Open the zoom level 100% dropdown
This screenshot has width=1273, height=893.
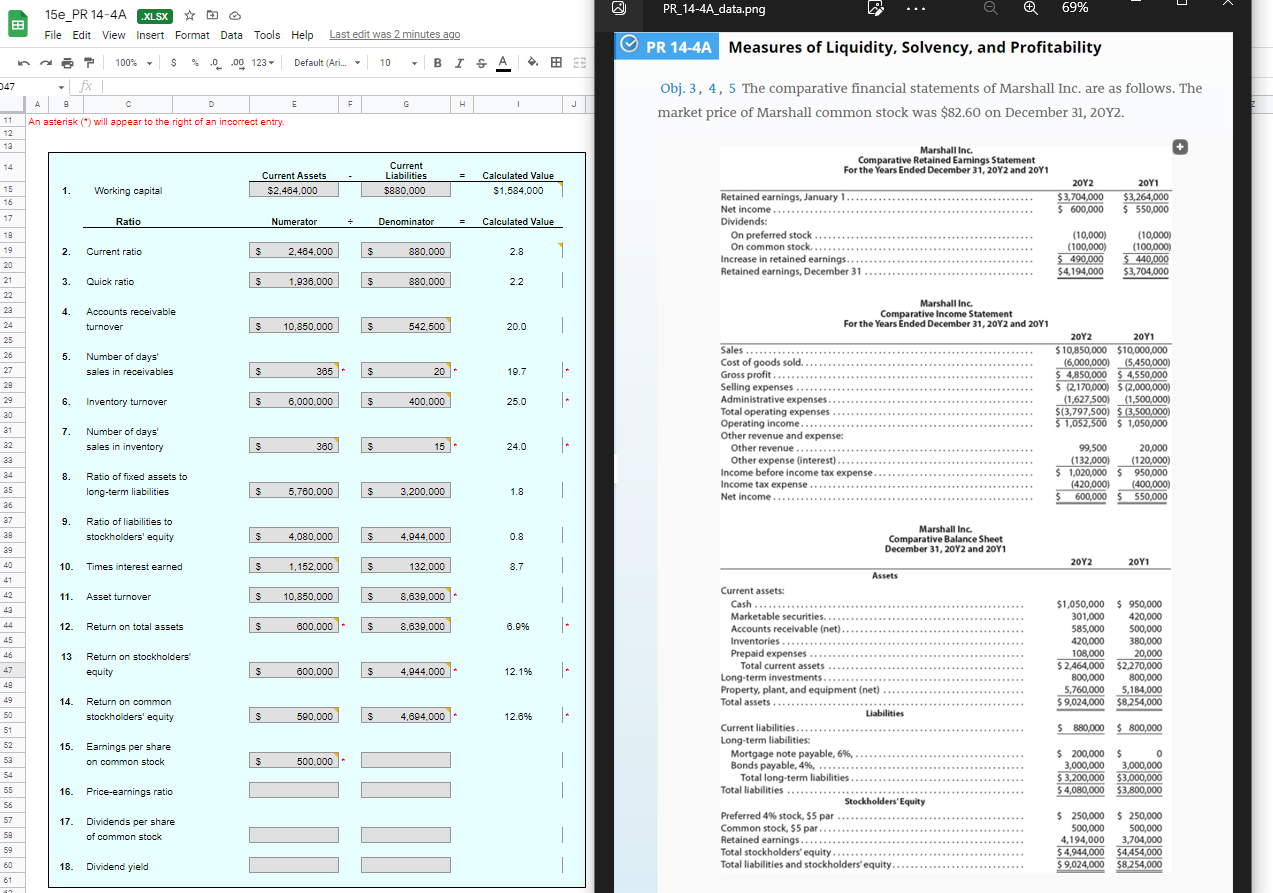click(132, 63)
